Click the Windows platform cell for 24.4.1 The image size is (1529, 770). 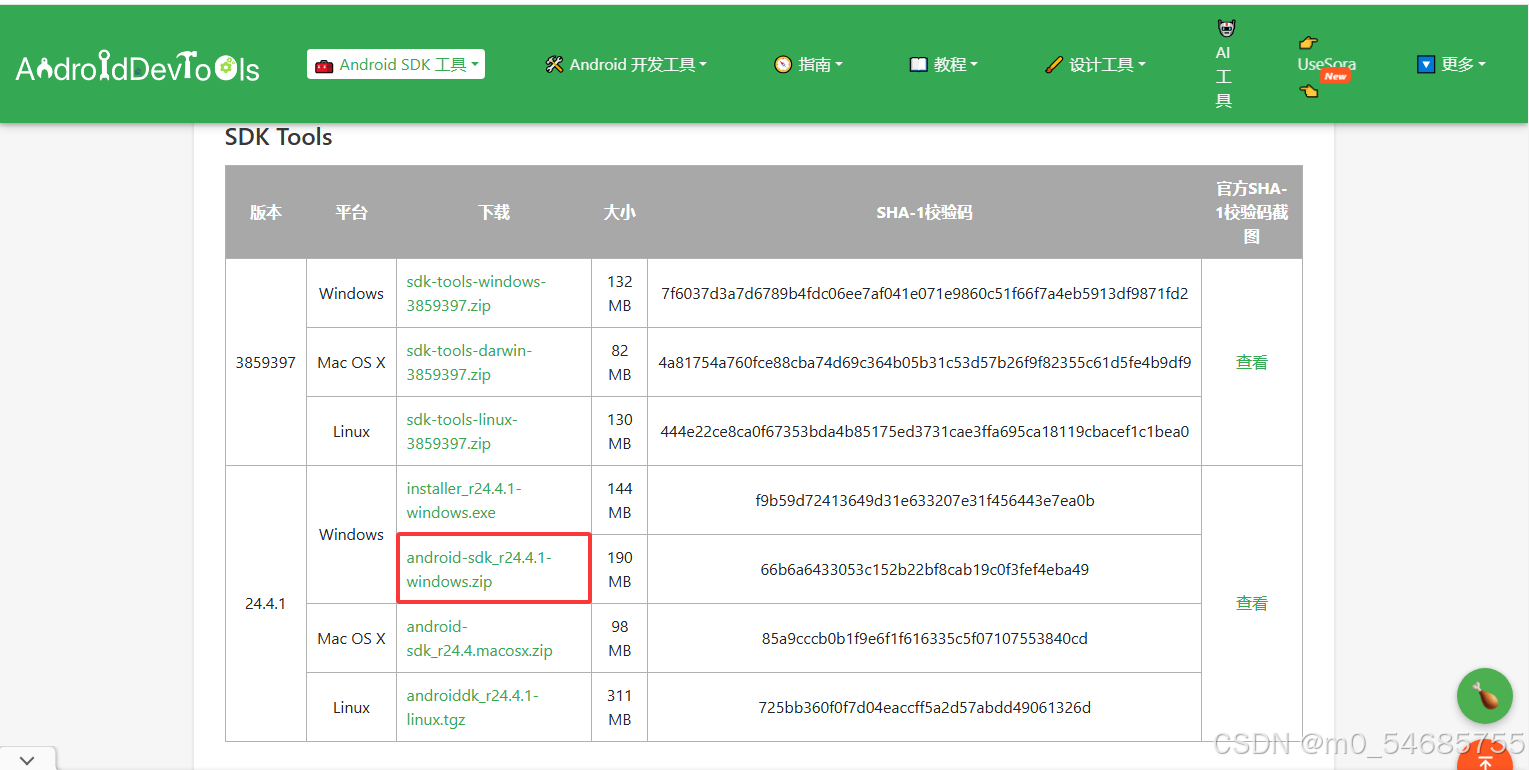pyautogui.click(x=351, y=534)
